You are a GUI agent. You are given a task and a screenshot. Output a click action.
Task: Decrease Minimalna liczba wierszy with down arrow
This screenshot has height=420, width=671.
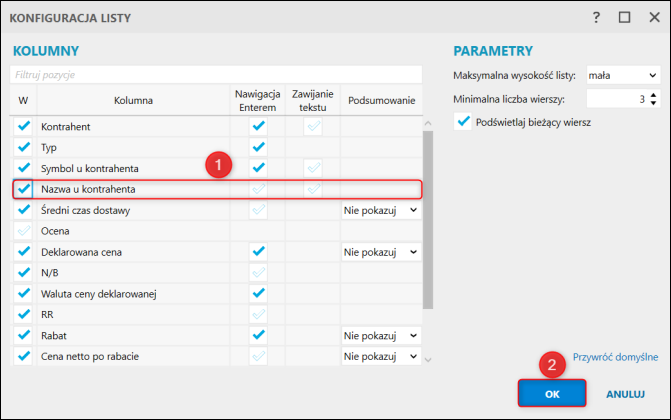(653, 103)
